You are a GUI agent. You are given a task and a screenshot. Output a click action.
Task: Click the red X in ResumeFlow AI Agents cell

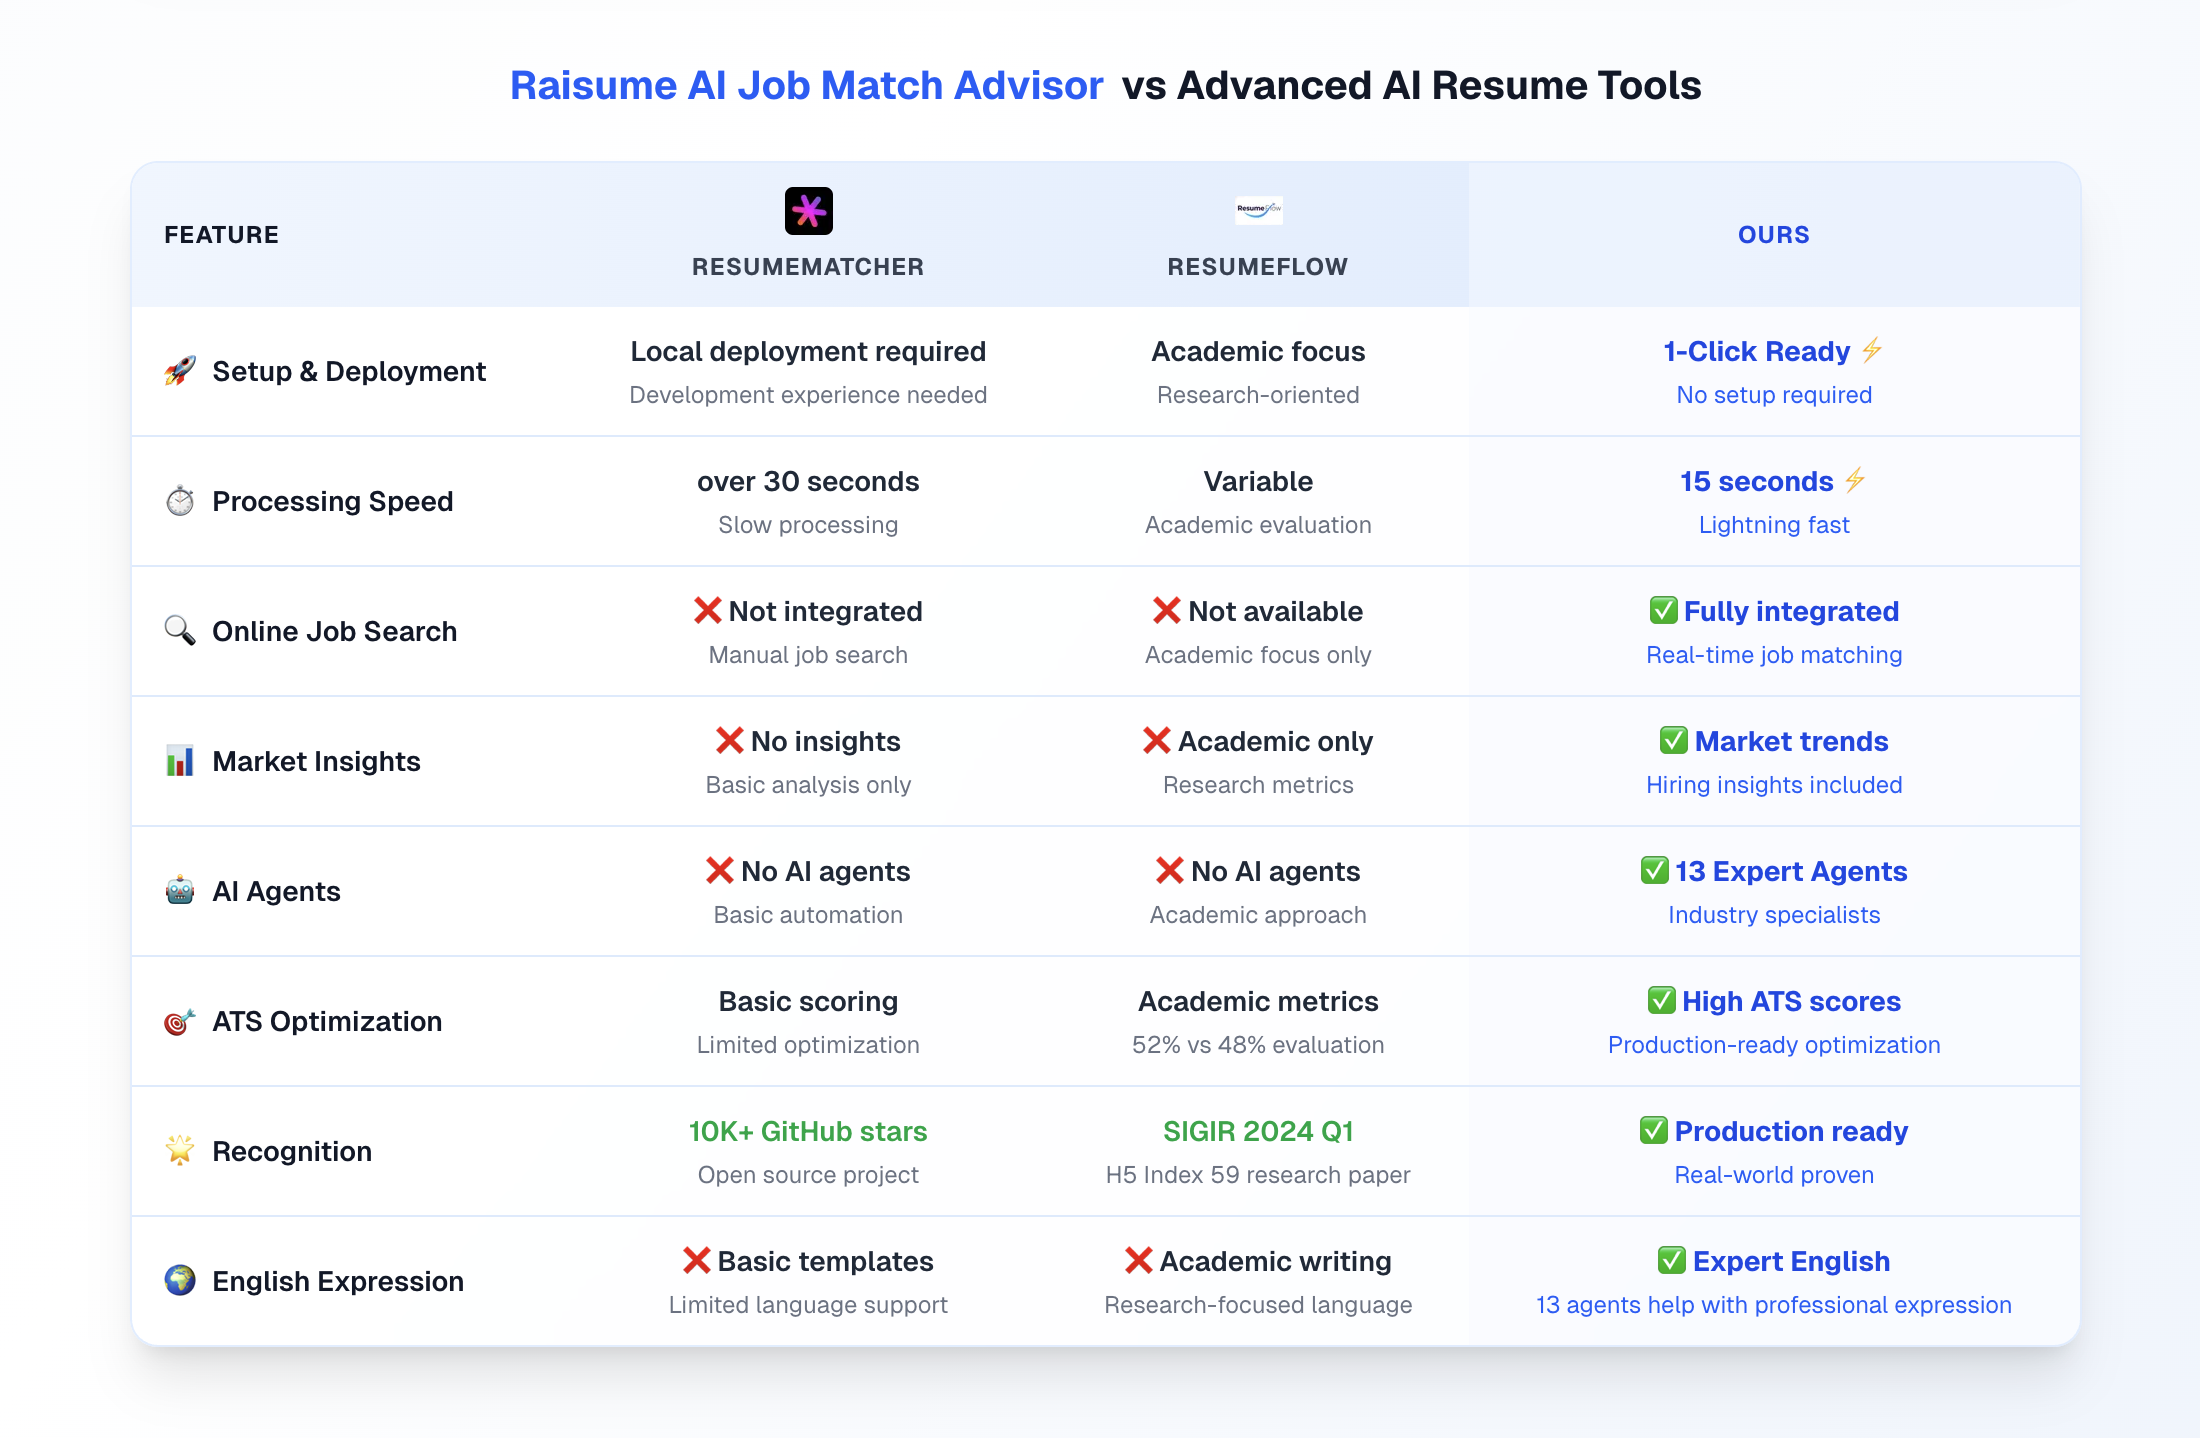[1169, 870]
